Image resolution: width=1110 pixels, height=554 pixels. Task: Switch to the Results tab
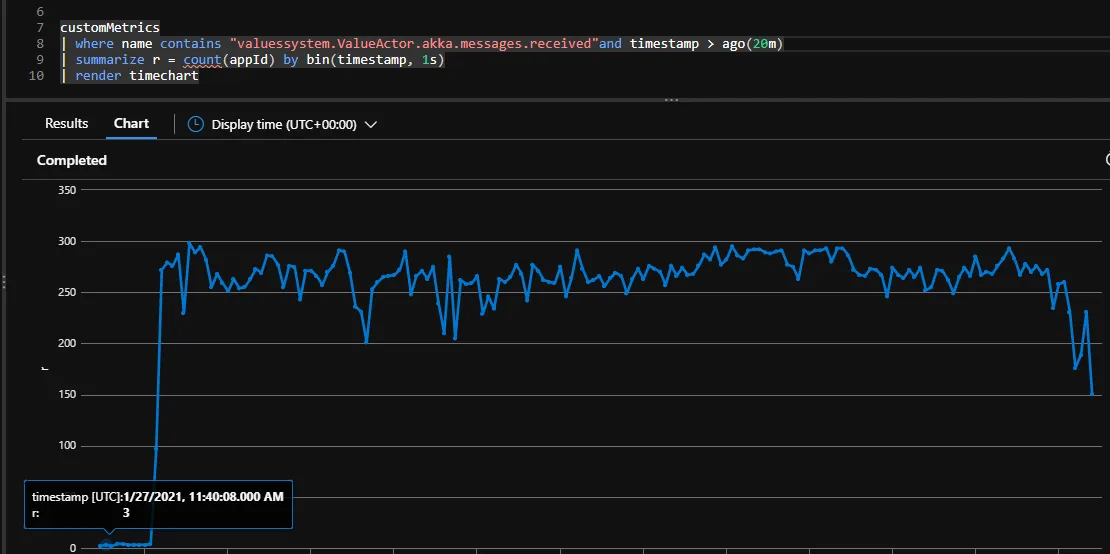point(67,124)
